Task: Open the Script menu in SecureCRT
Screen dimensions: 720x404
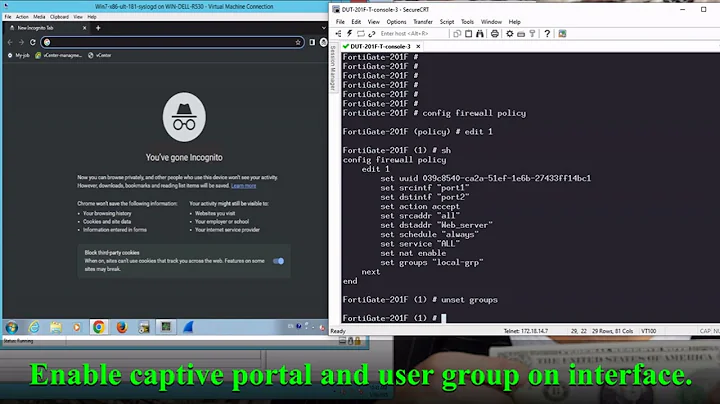Action: click(x=447, y=22)
